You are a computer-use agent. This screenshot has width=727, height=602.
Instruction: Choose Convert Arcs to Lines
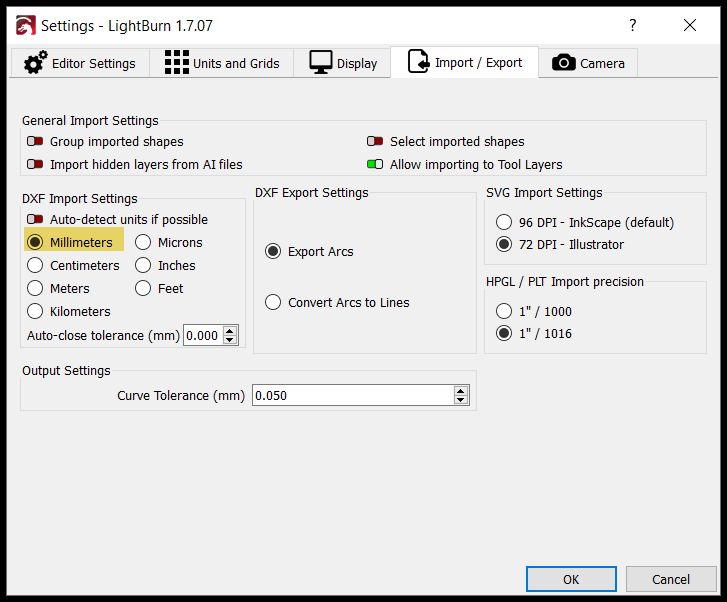pyautogui.click(x=273, y=302)
